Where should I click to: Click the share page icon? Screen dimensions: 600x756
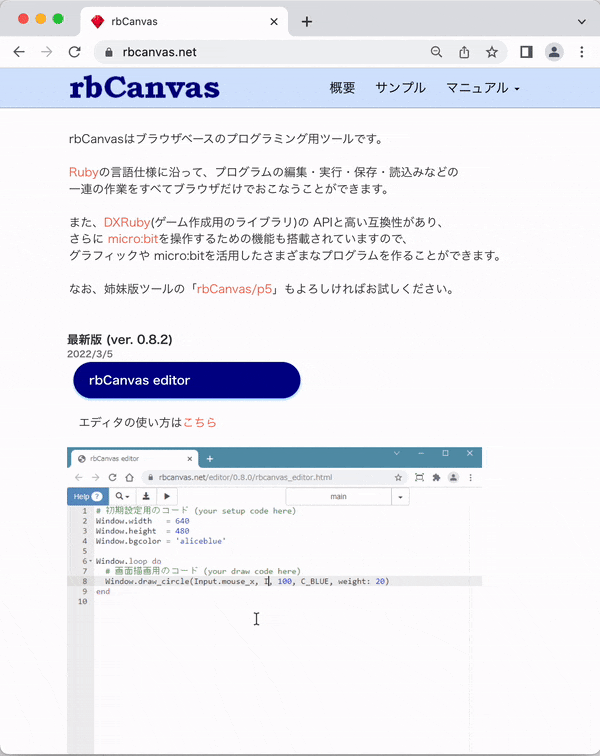464,52
